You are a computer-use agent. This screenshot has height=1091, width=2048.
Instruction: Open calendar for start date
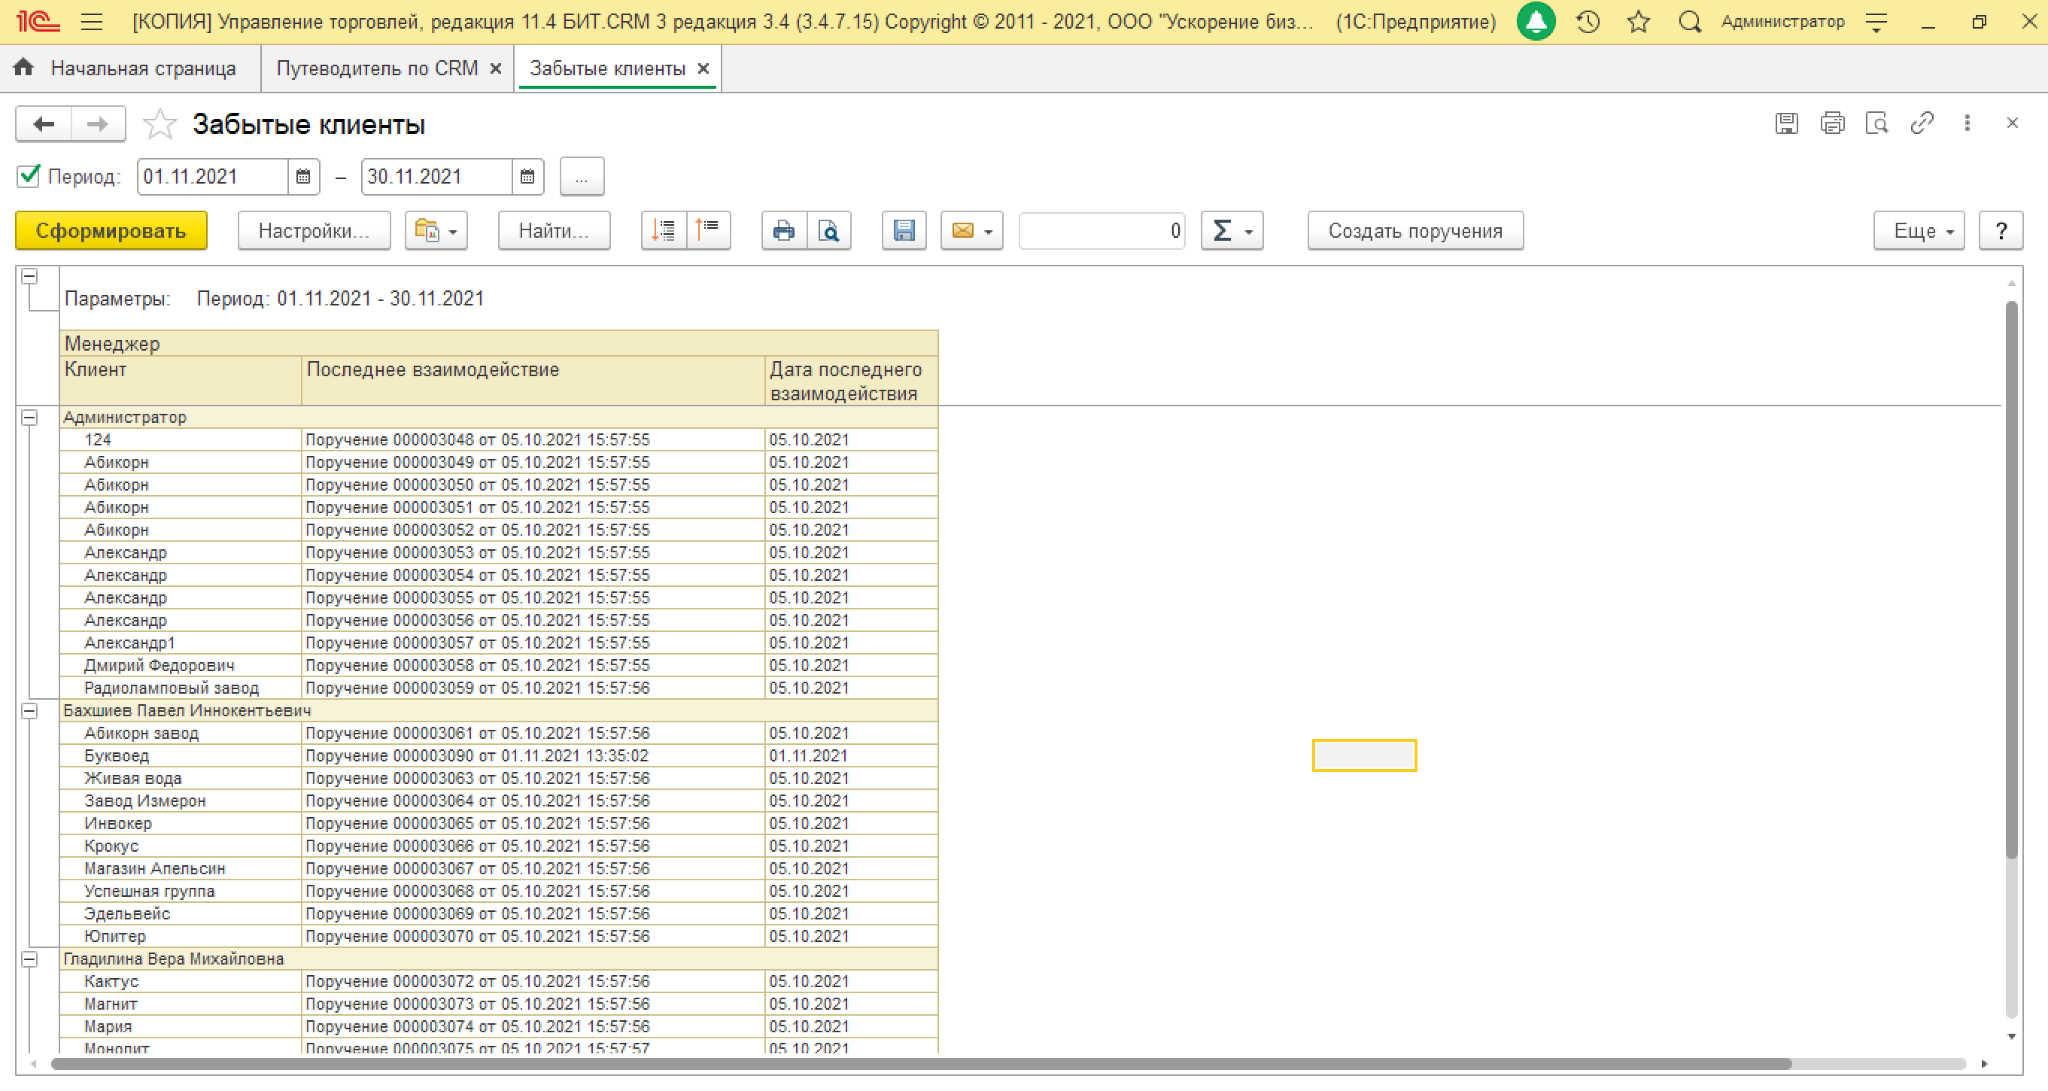303,177
